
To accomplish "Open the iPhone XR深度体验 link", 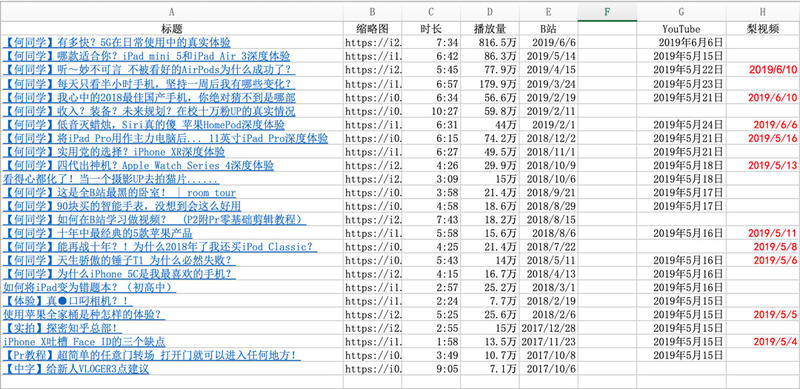I will (114, 152).
